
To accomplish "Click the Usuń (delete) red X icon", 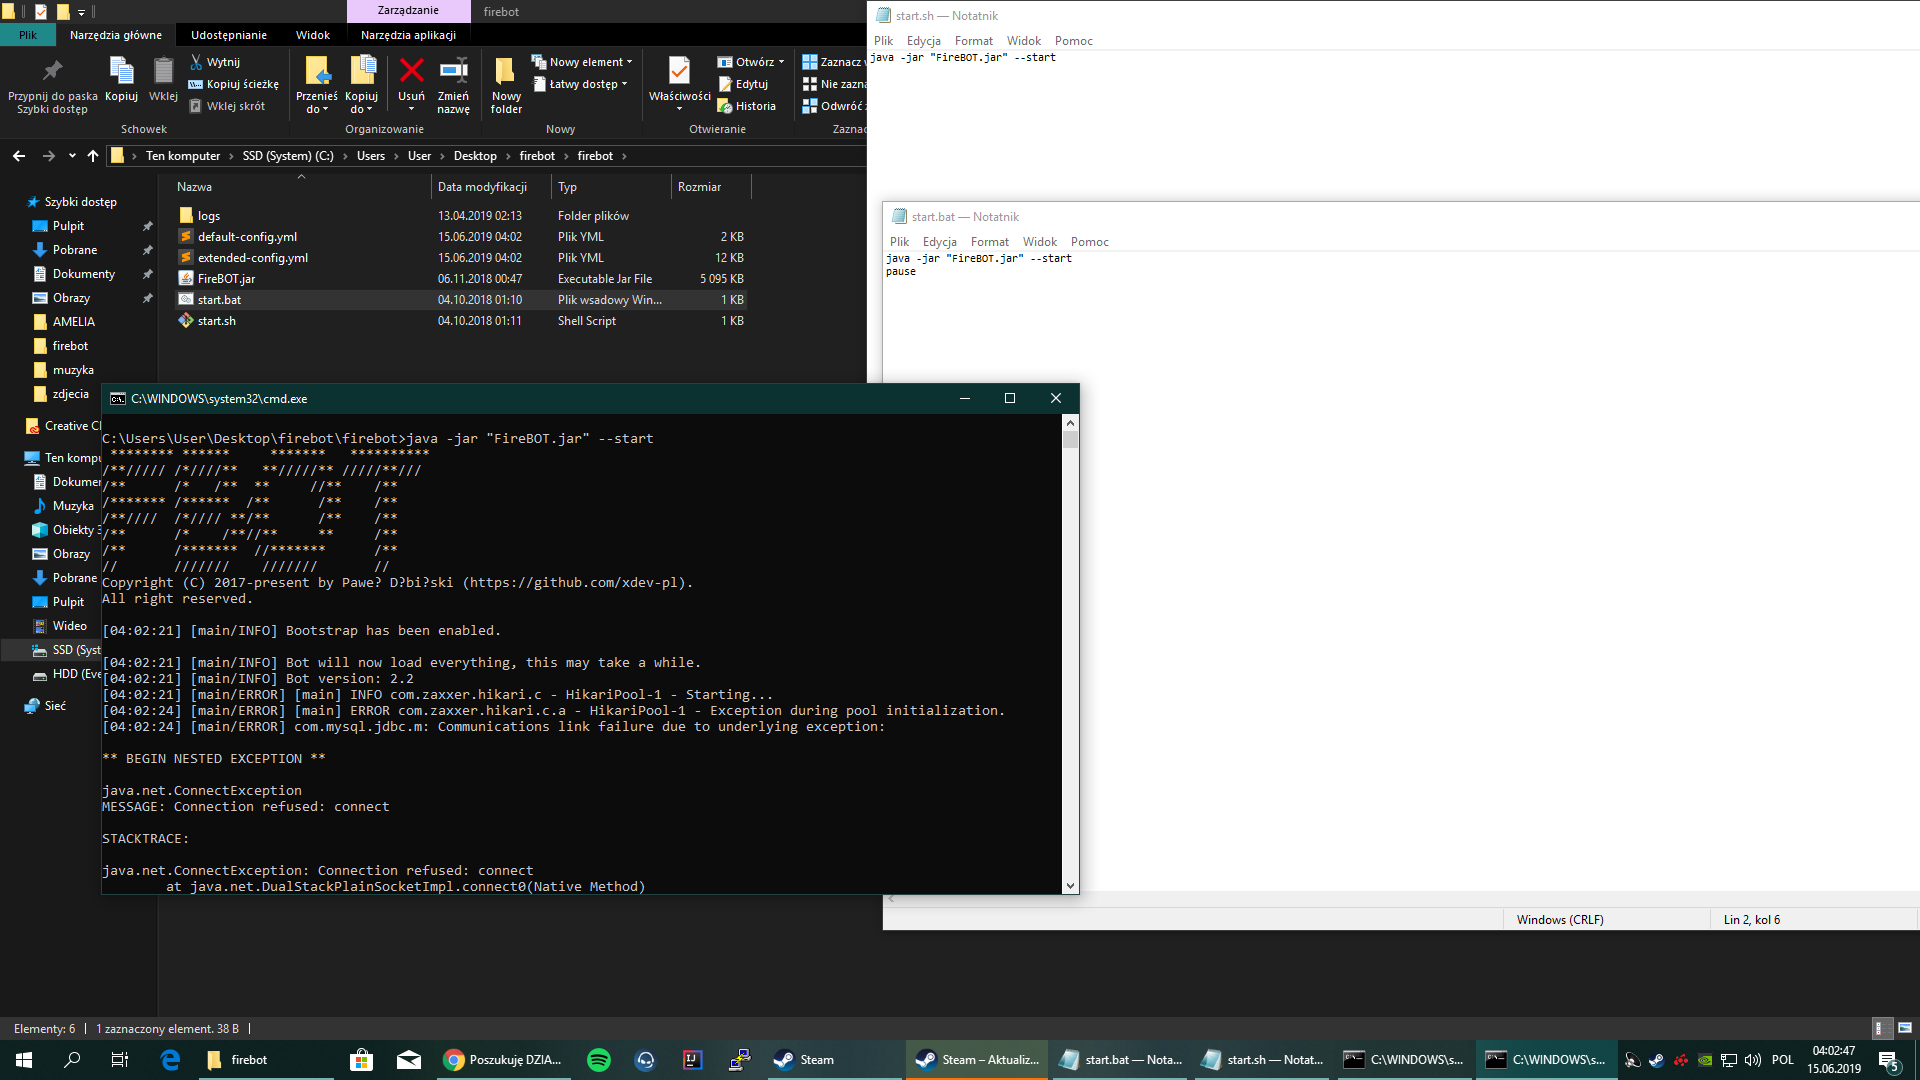I will coord(411,72).
